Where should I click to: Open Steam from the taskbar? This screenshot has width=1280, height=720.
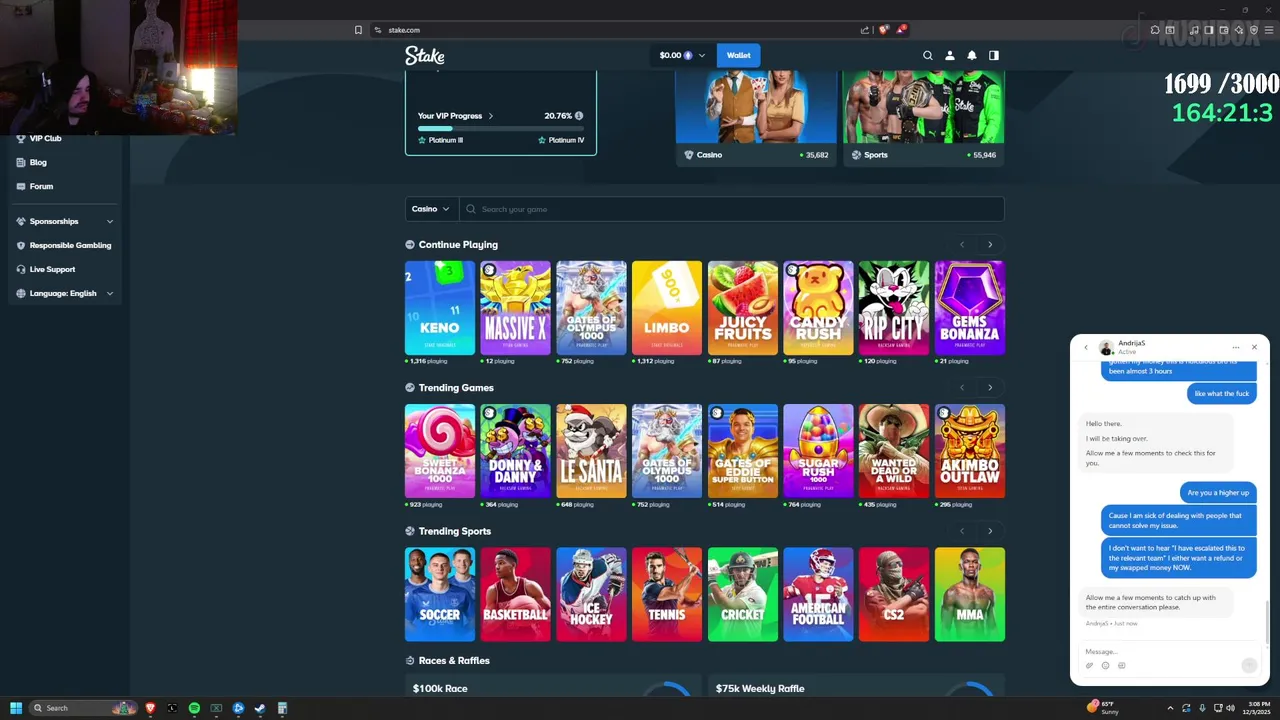260,708
